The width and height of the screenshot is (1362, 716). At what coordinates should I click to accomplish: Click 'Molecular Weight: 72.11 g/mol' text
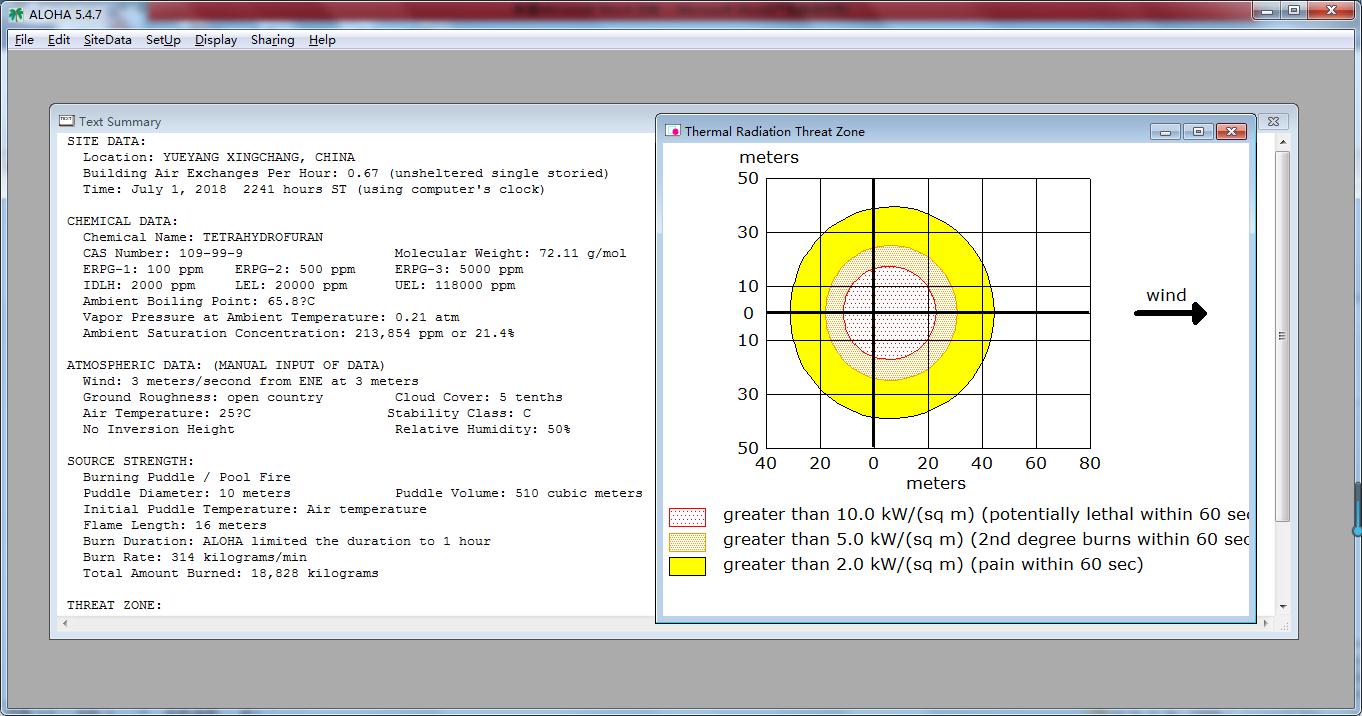tap(510, 253)
